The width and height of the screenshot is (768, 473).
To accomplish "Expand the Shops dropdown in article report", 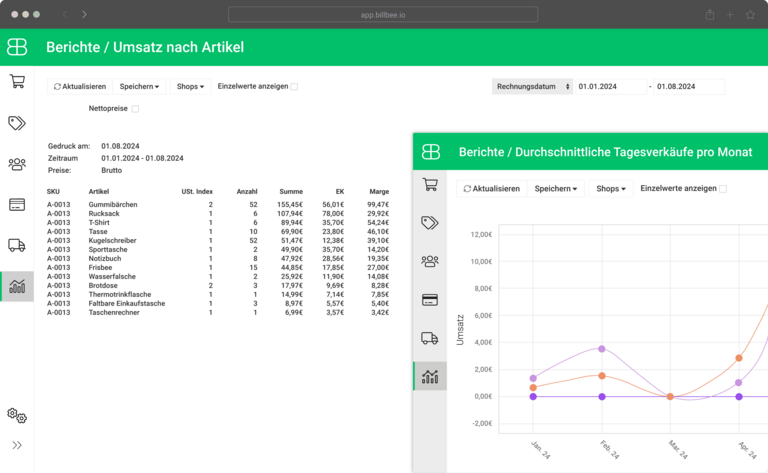I will coord(190,87).
